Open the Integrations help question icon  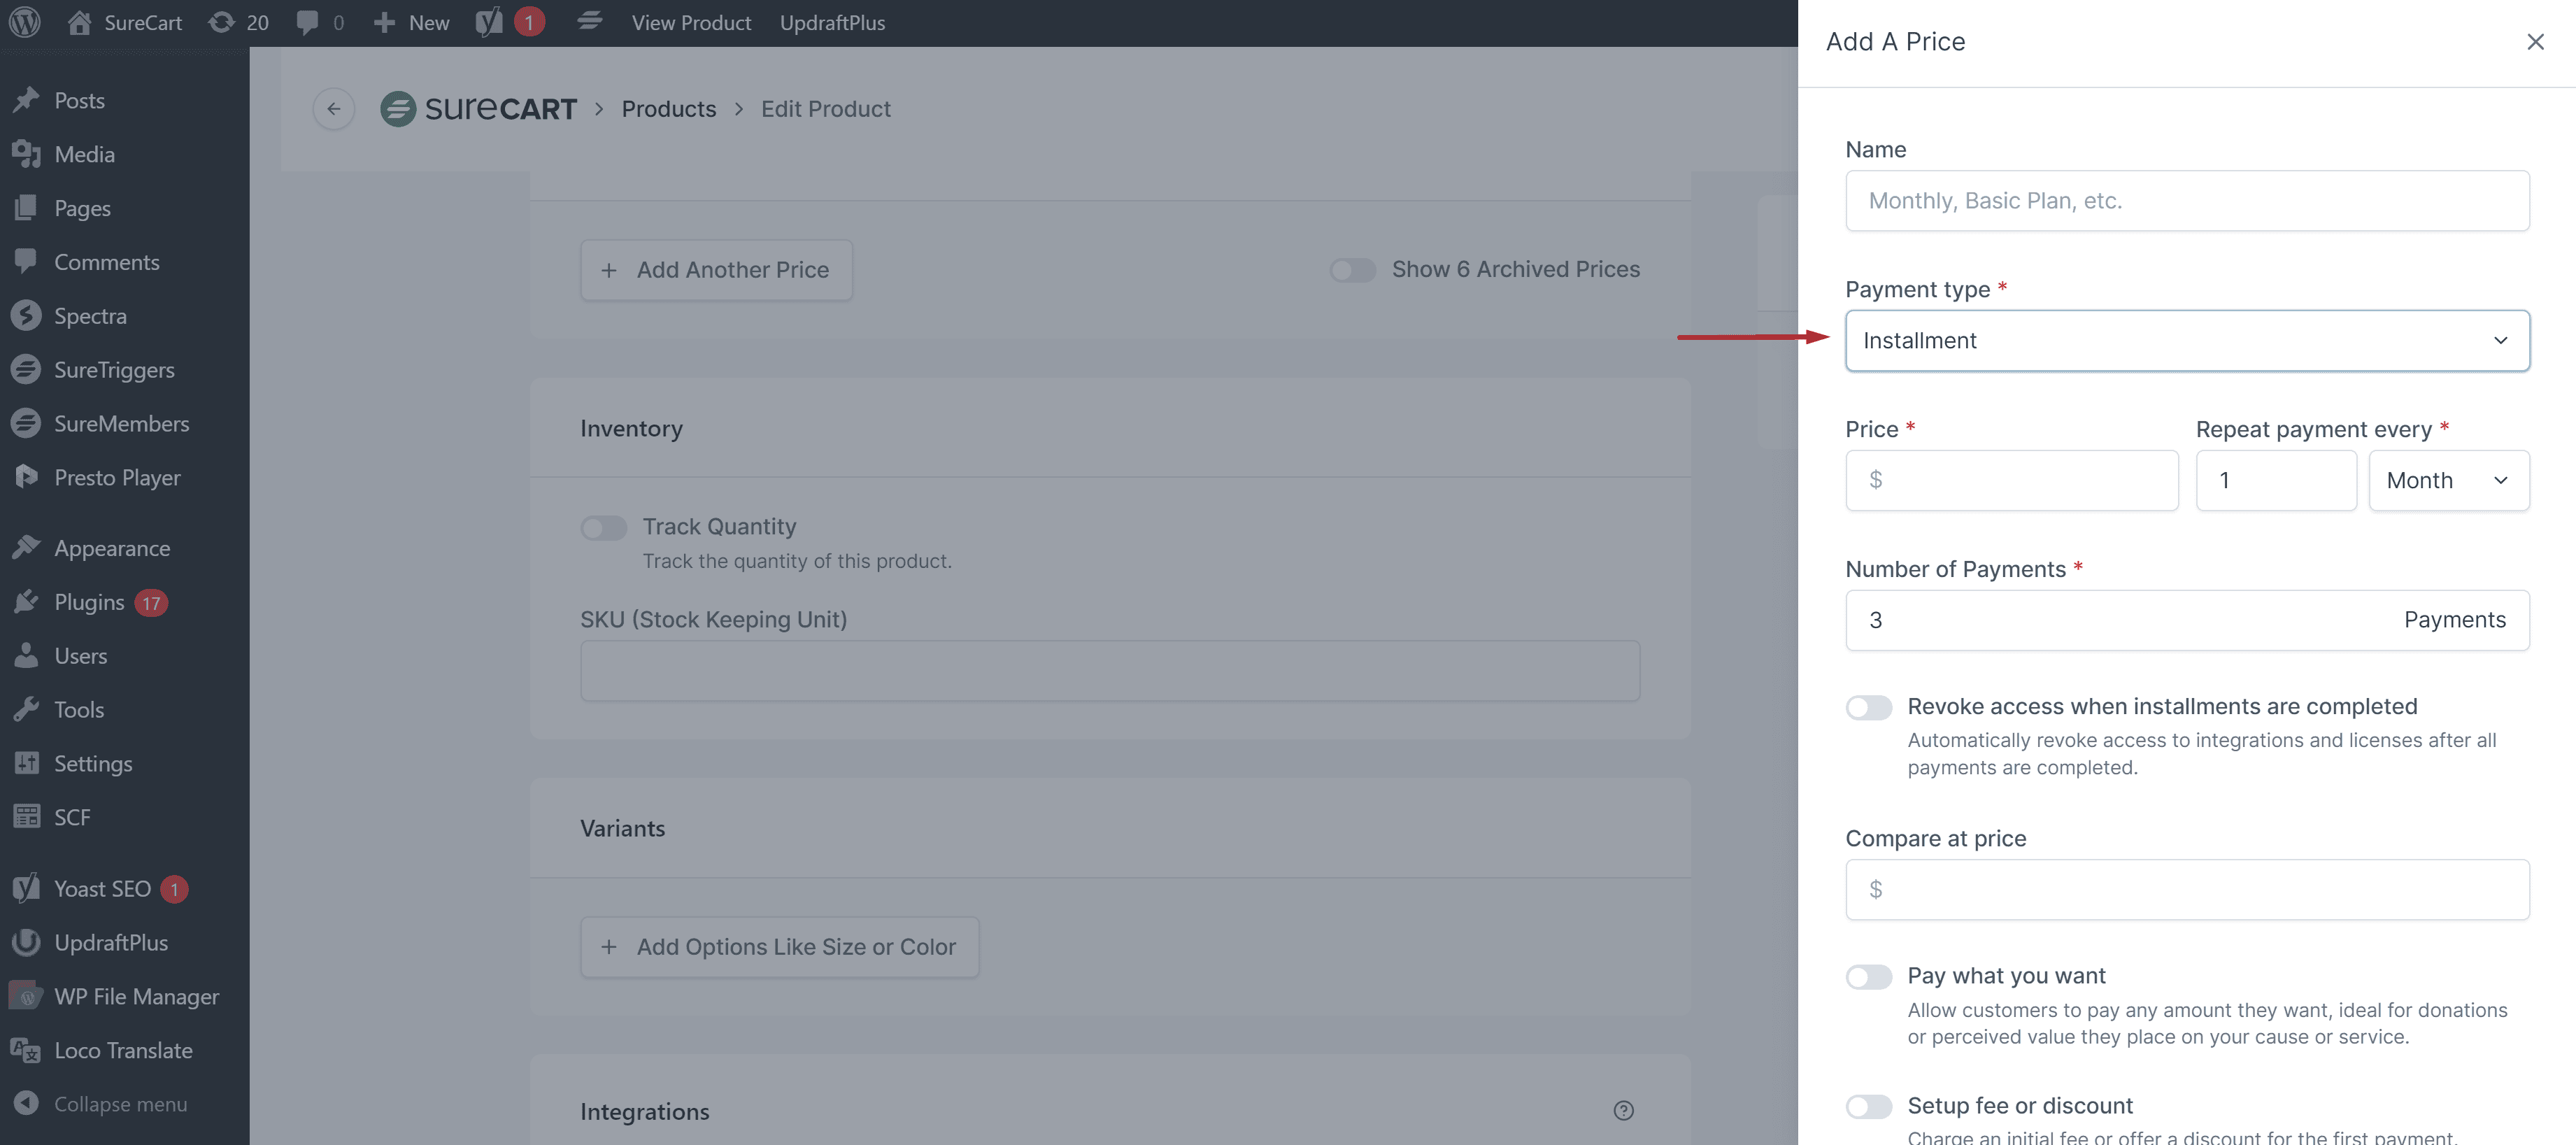[x=1623, y=1110]
